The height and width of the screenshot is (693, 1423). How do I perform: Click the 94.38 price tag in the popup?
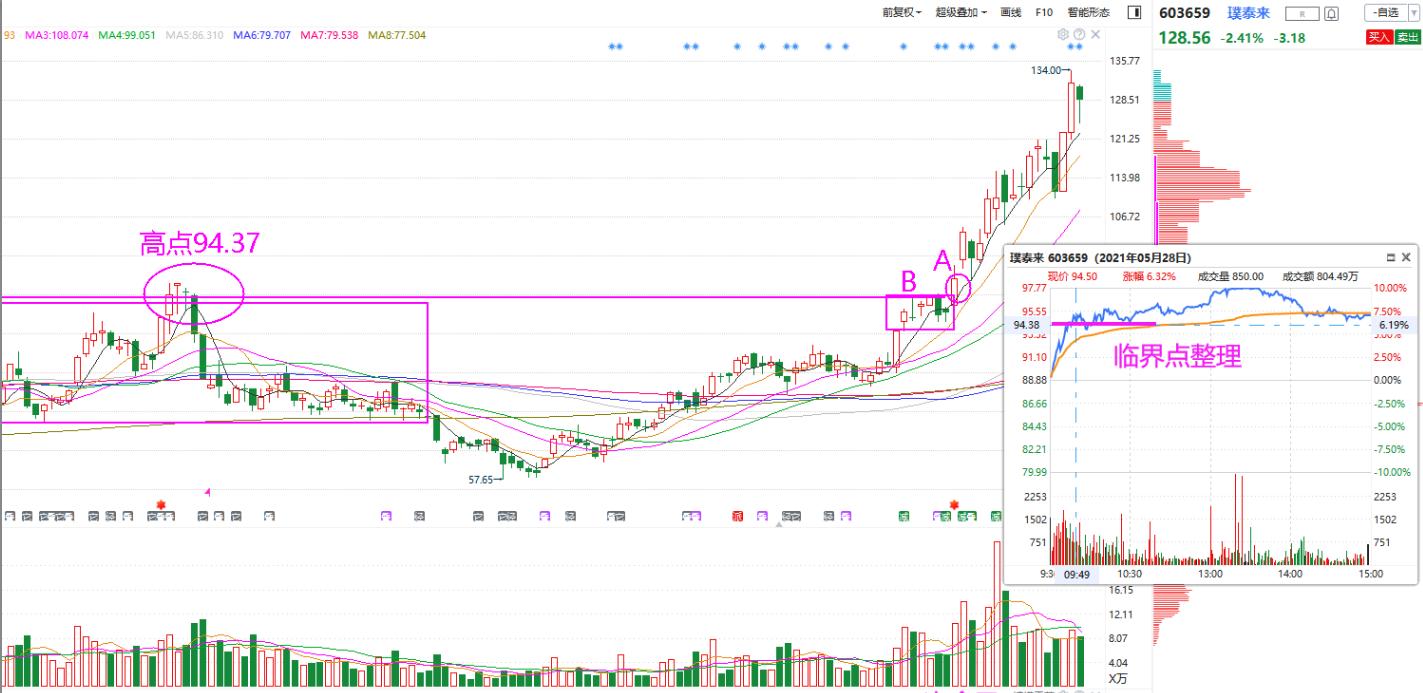coord(1026,324)
